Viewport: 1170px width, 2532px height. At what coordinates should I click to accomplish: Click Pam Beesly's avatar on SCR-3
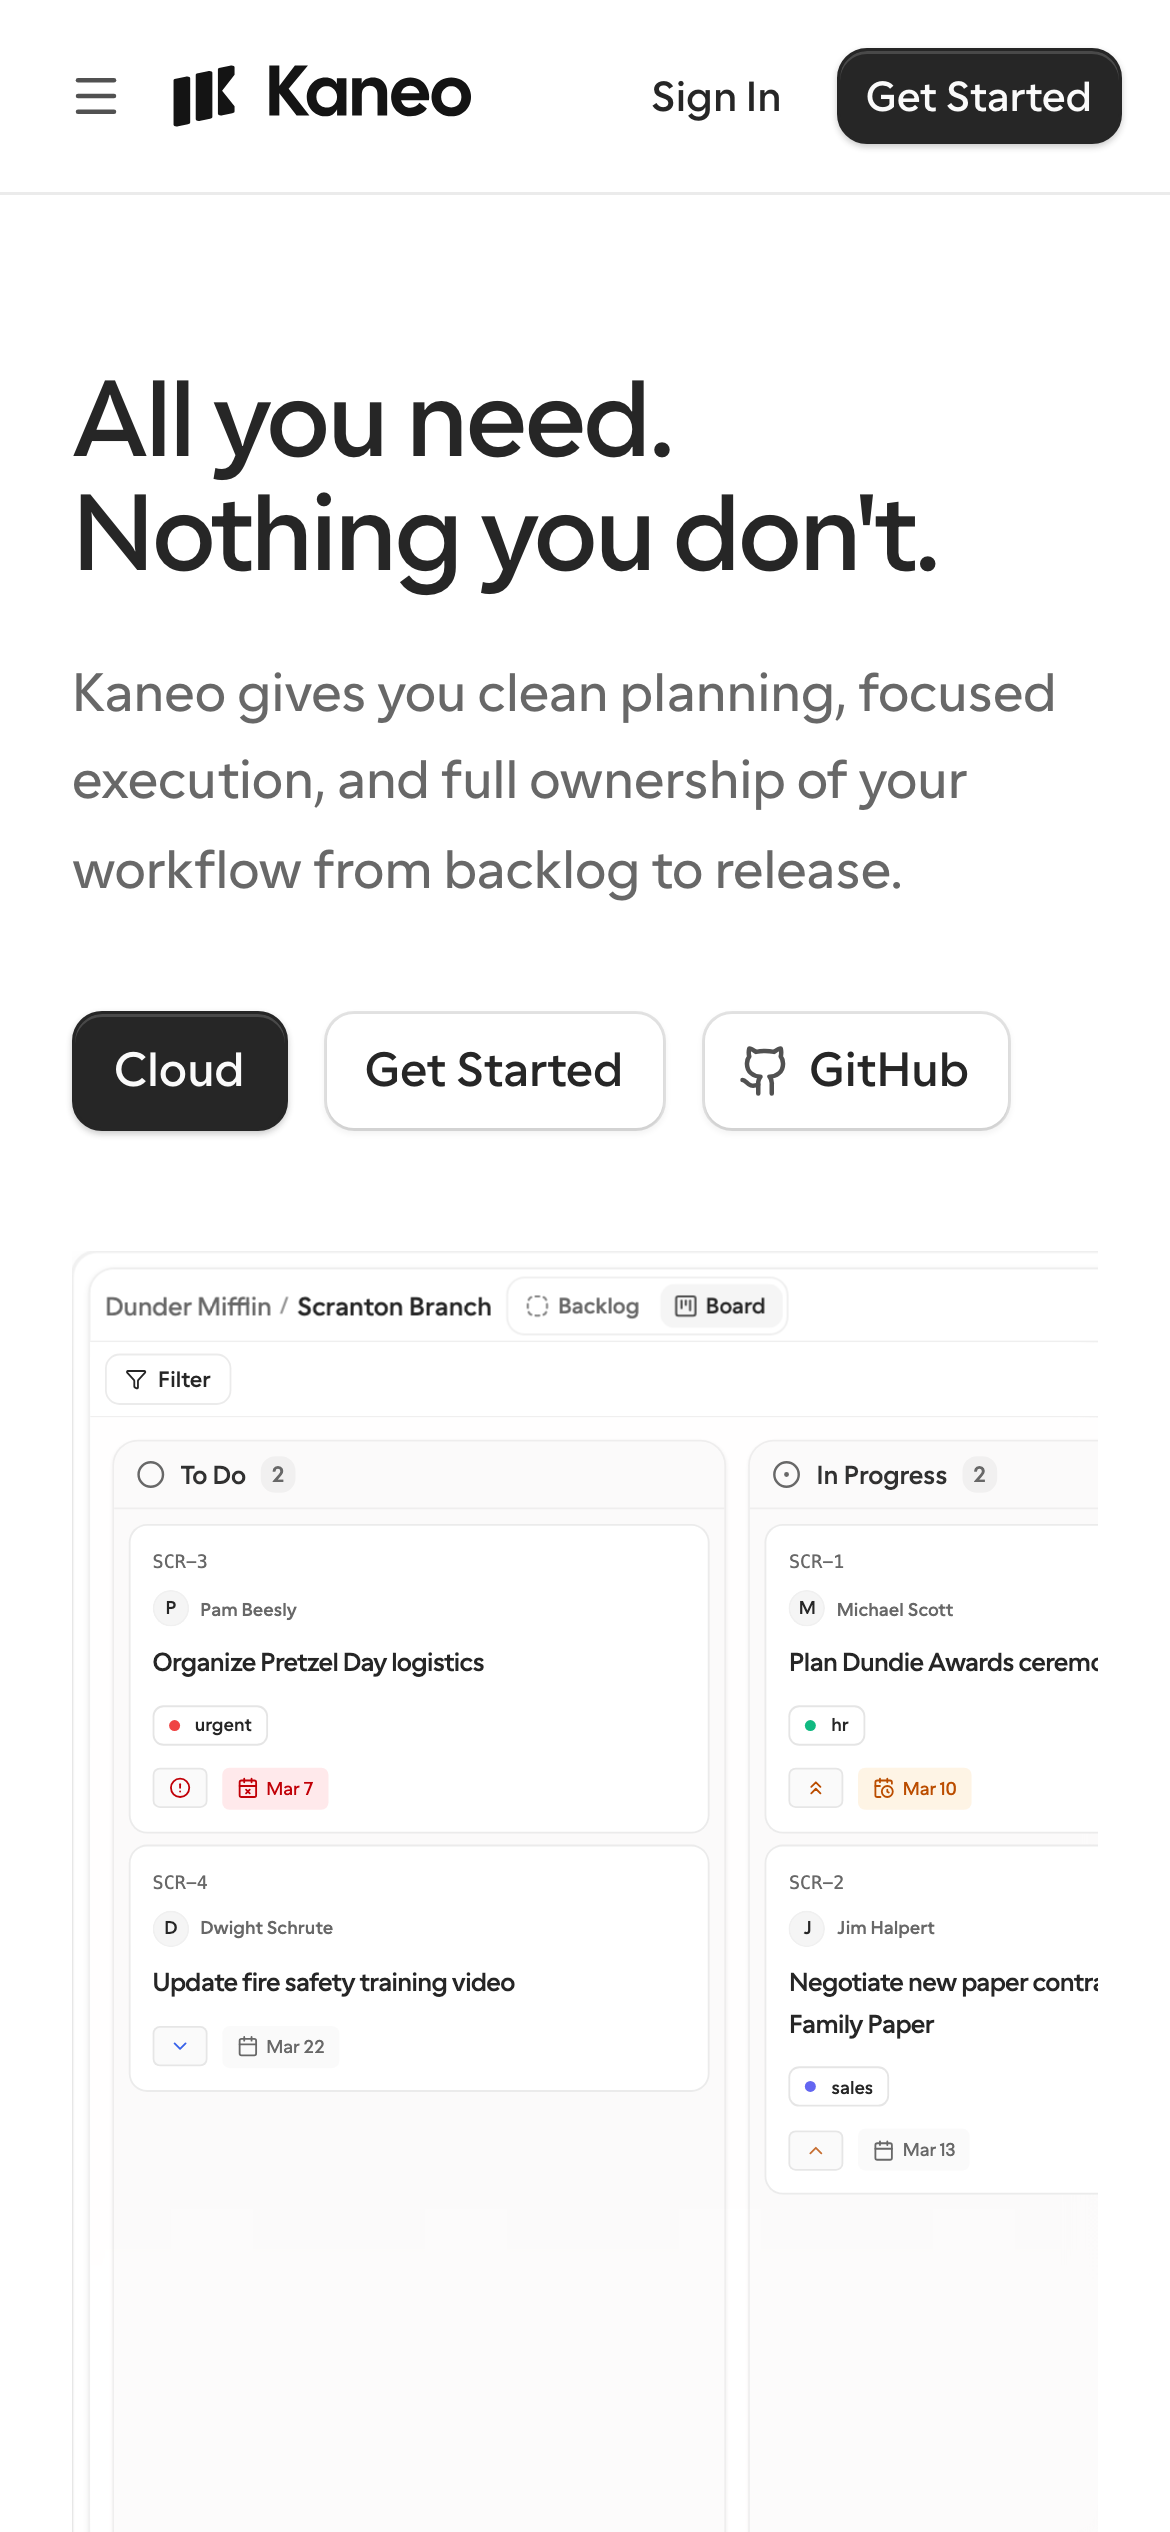pos(171,1608)
